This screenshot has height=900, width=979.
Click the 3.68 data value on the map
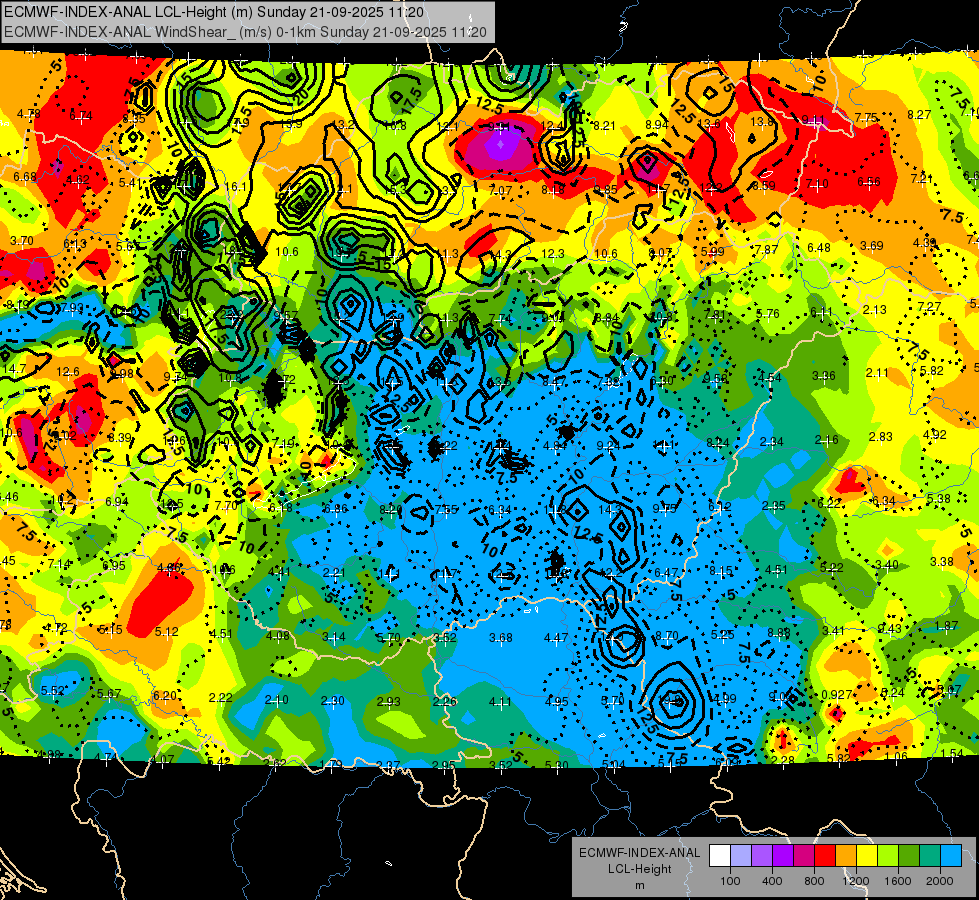coord(500,638)
